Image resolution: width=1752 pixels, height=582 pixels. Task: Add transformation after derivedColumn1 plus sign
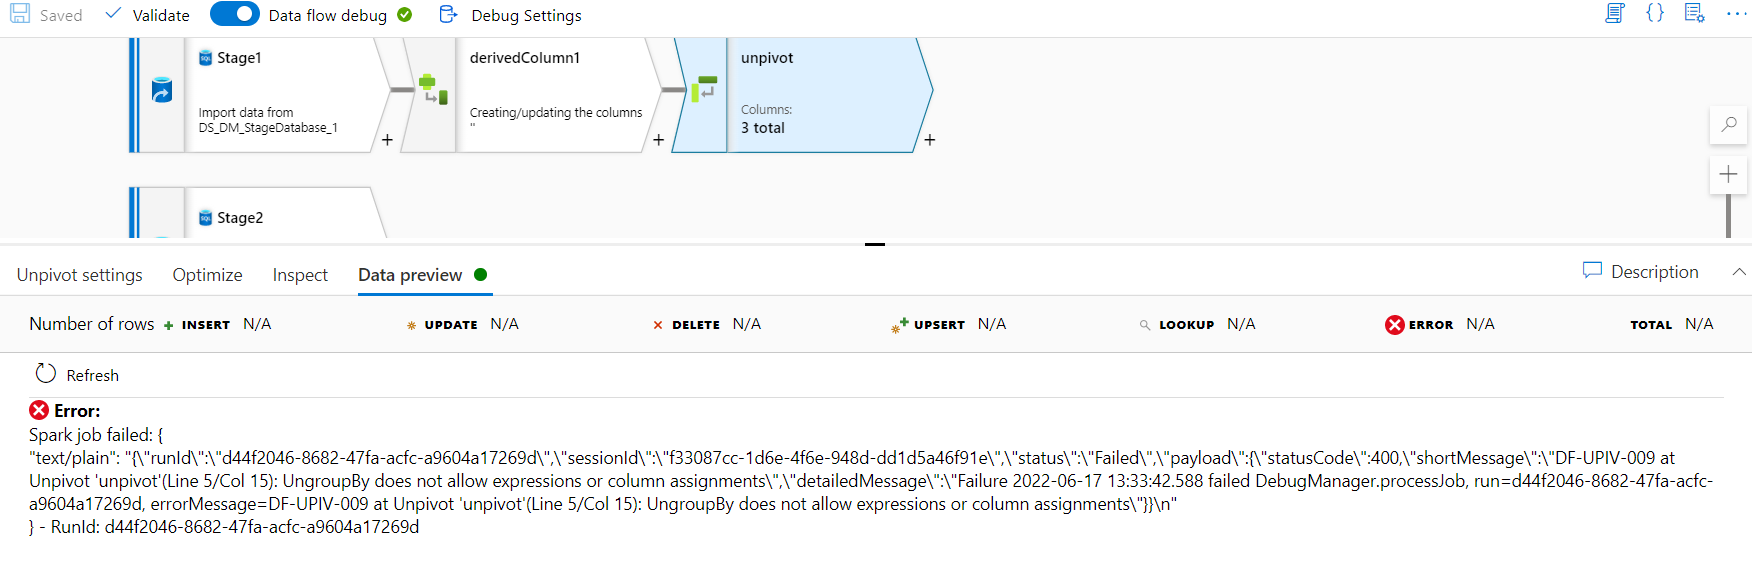point(658,140)
